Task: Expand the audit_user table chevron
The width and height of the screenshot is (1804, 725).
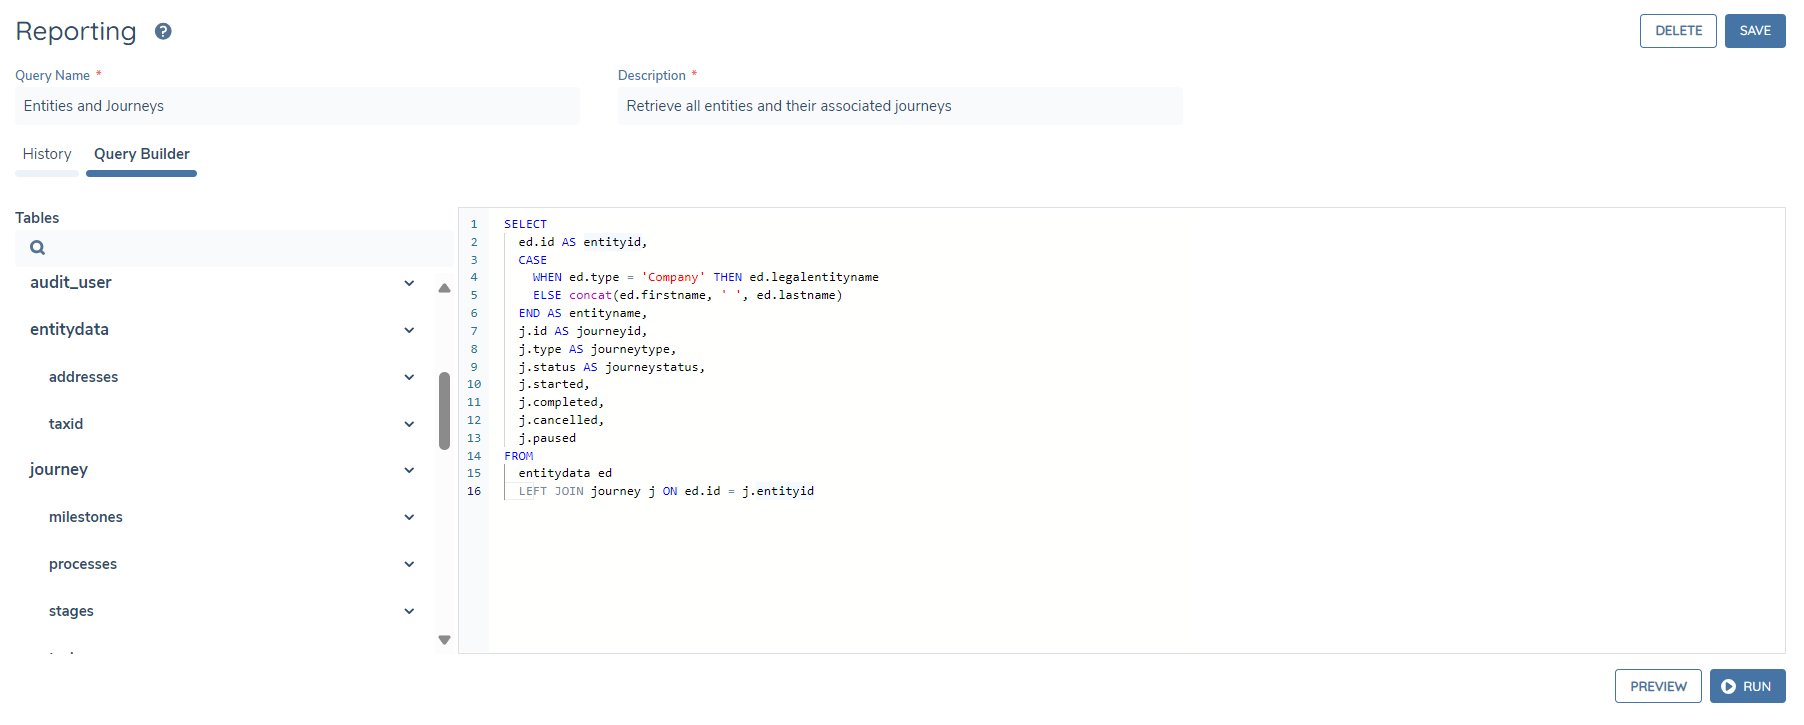Action: point(409,283)
